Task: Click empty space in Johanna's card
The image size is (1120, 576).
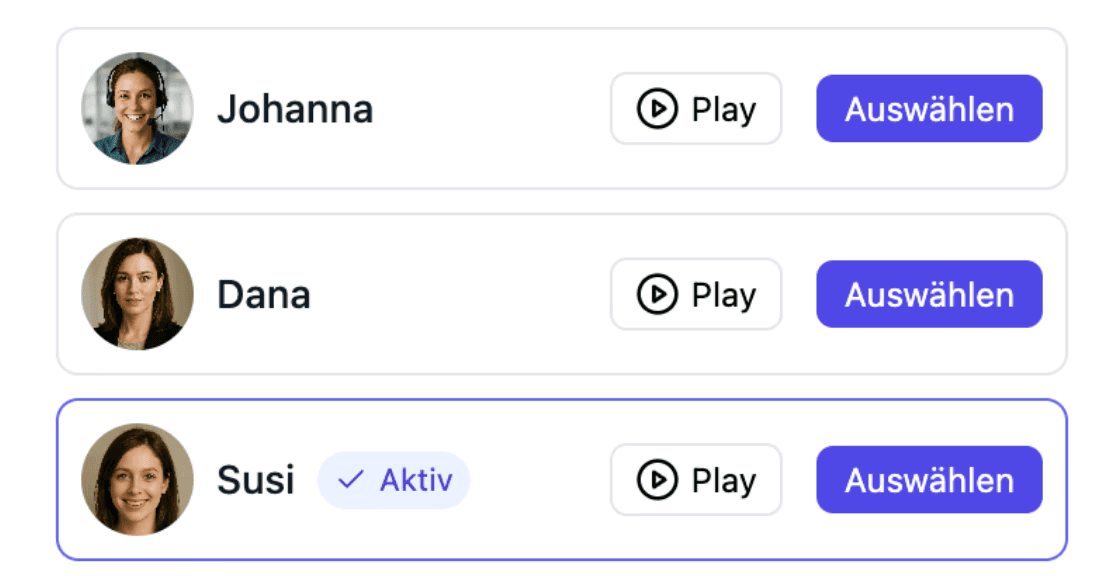Action: 490,109
